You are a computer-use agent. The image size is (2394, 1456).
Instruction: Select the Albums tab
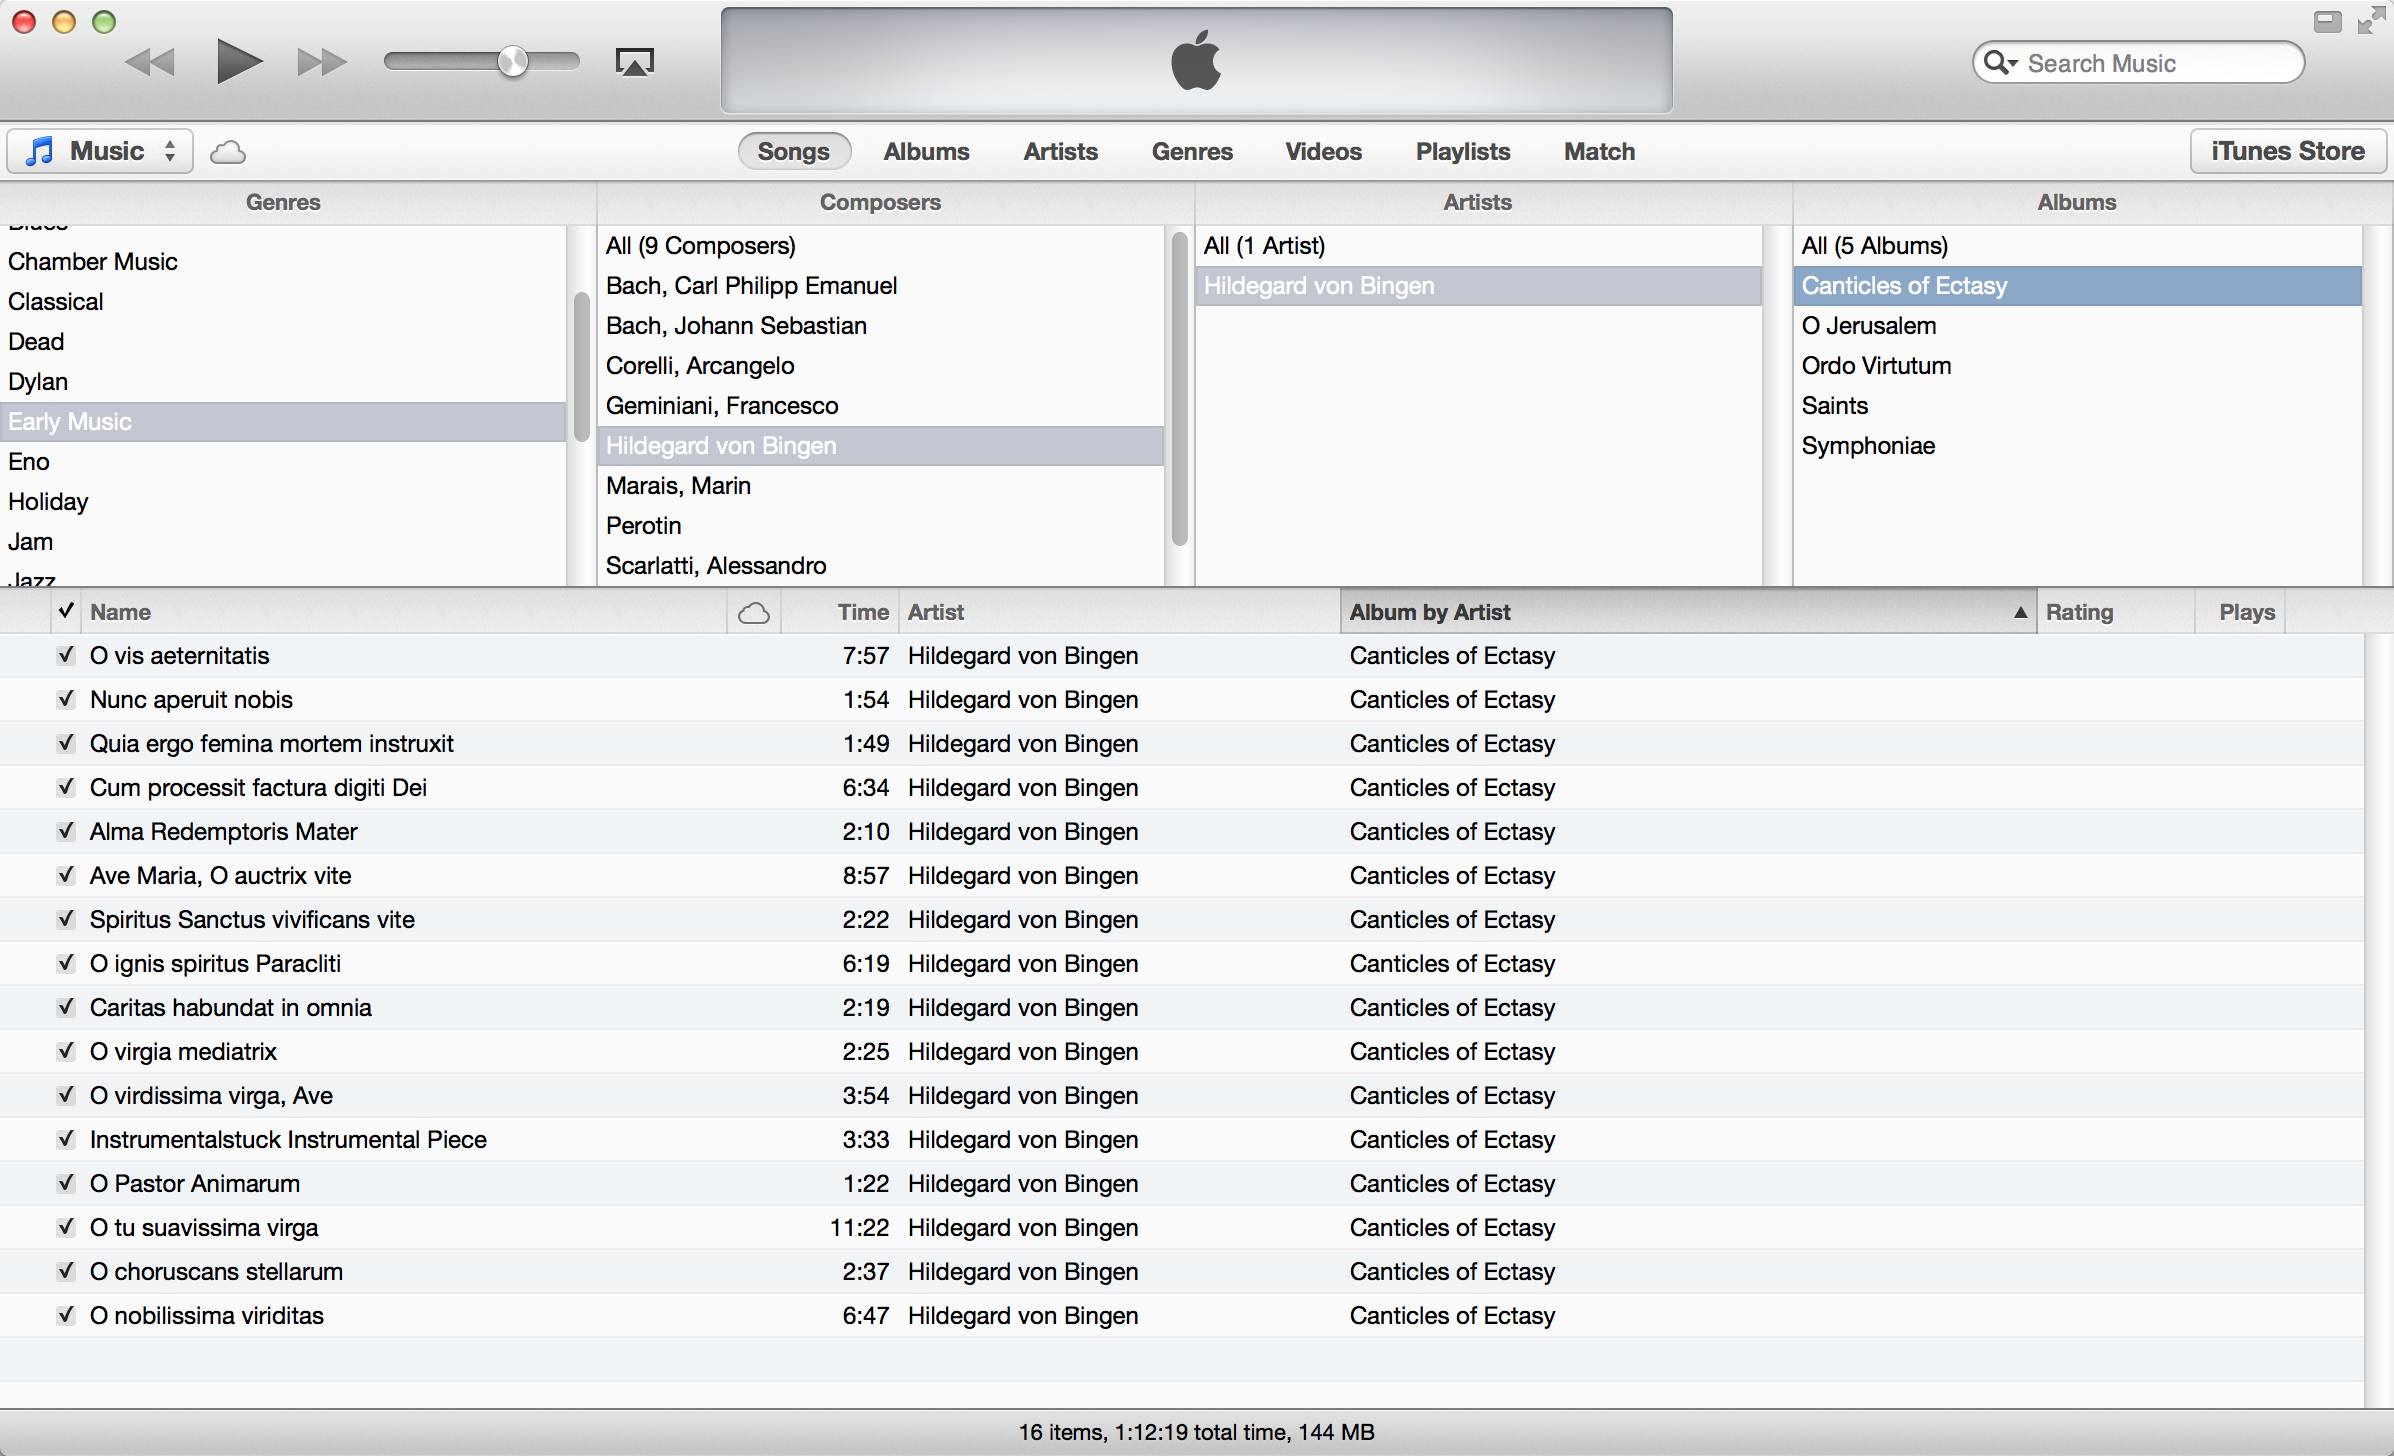(x=923, y=151)
